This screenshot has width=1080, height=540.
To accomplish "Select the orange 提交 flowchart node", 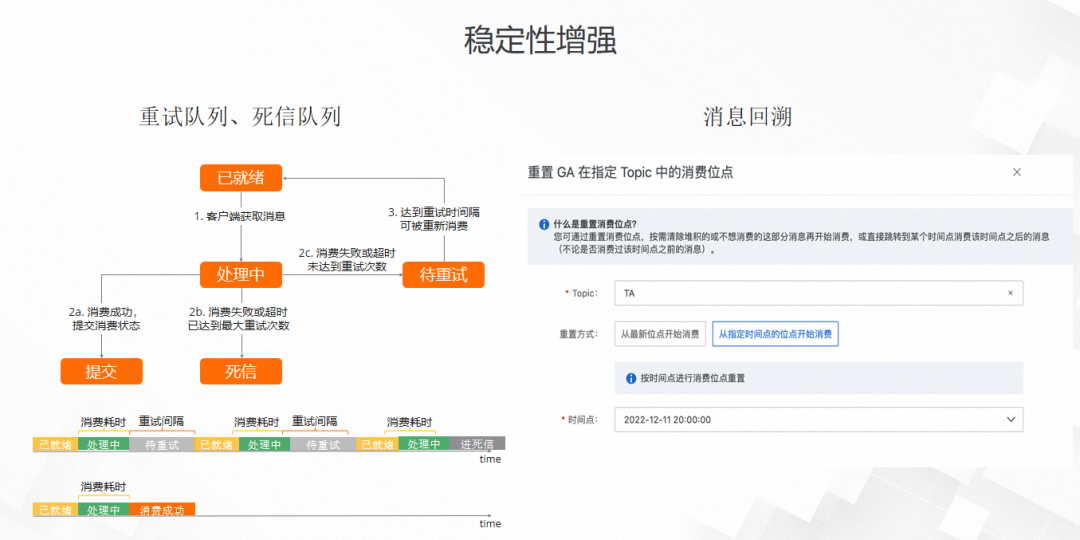I will click(x=101, y=371).
